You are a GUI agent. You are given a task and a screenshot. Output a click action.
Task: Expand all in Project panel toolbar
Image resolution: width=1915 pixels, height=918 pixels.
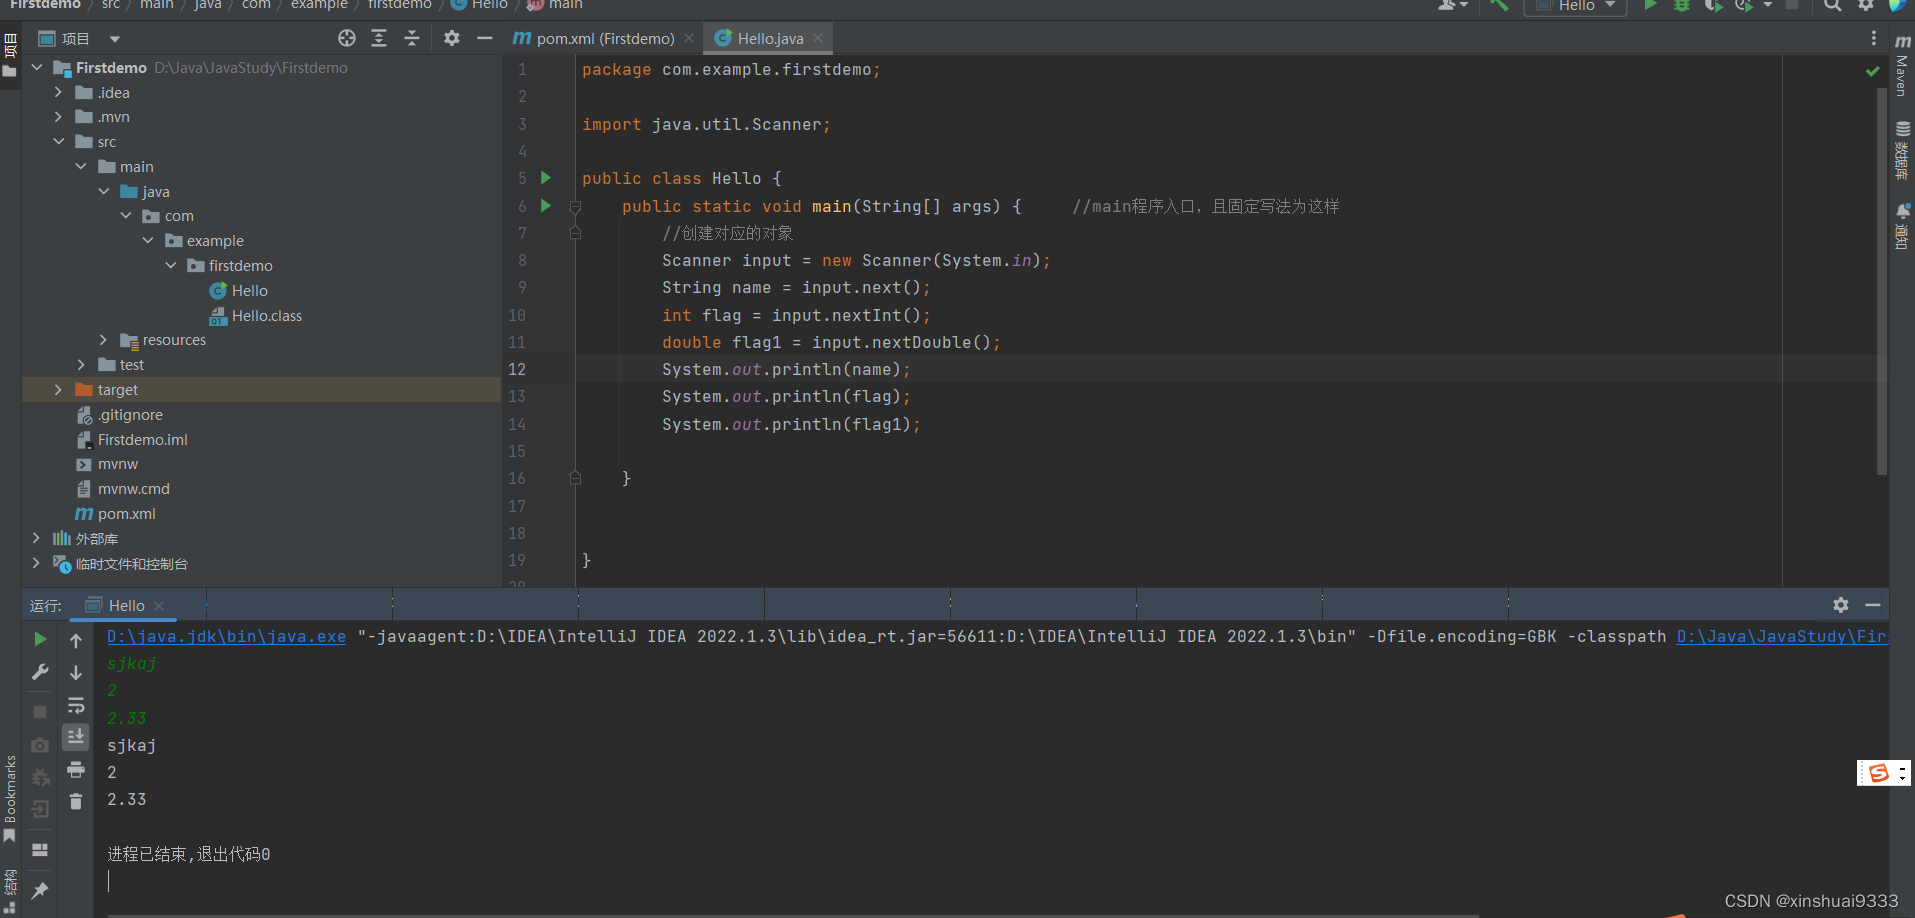(379, 38)
